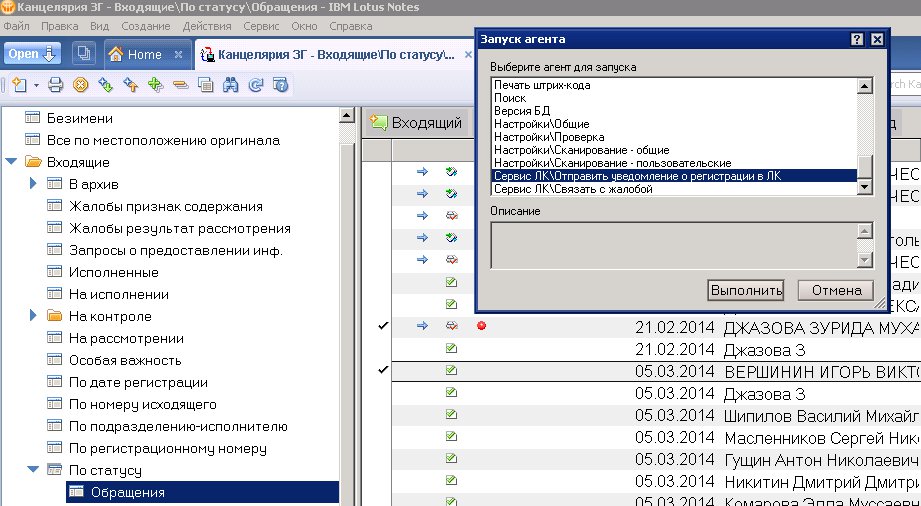The width and height of the screenshot is (921, 506).
Task: Click the Stop (orange X) toolbar icon
Action: [x=81, y=85]
